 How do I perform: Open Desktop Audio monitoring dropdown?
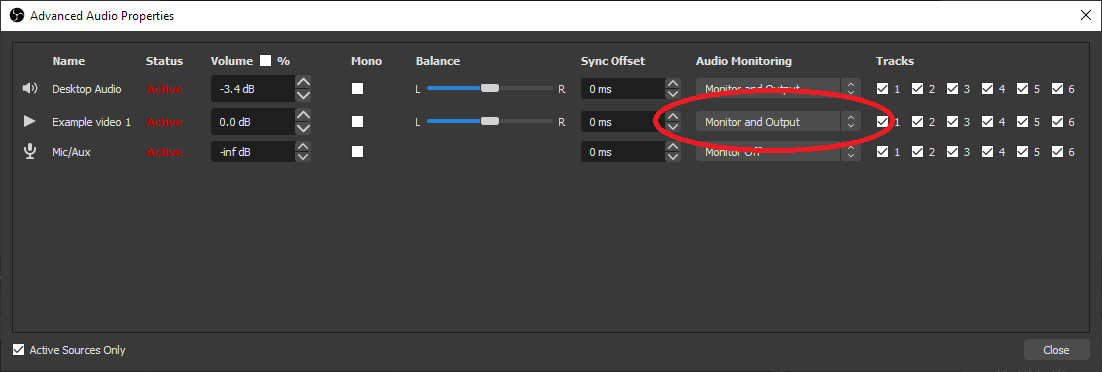coord(779,89)
